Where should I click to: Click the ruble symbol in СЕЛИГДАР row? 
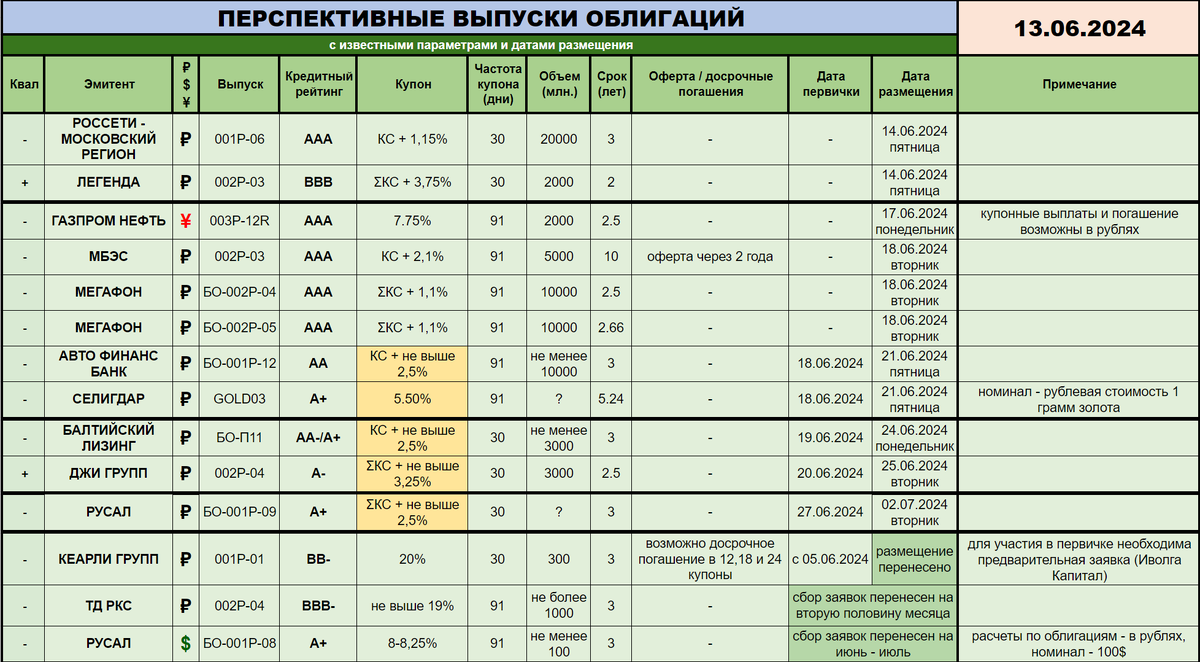(185, 398)
